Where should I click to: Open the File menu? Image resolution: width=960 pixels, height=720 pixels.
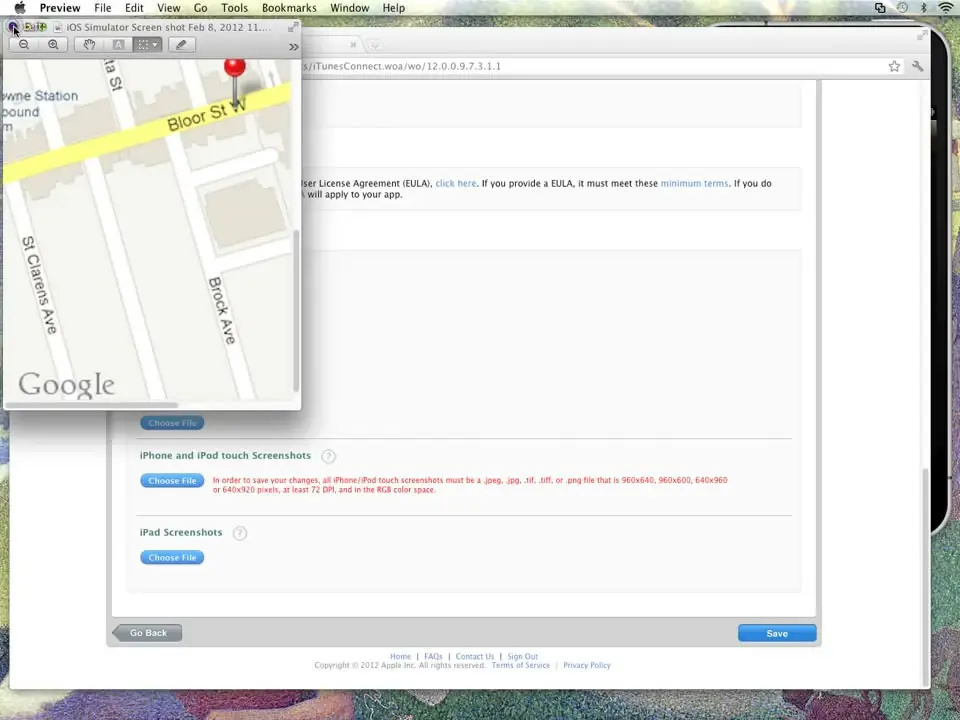102,8
